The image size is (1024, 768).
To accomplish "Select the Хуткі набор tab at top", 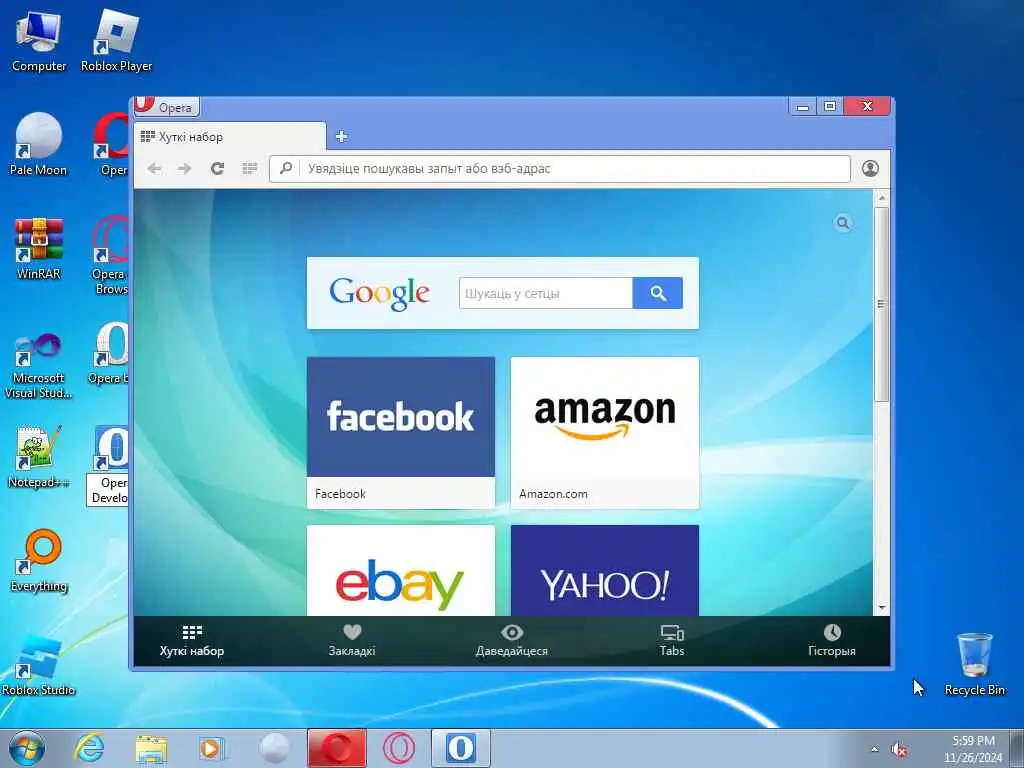I will (229, 136).
